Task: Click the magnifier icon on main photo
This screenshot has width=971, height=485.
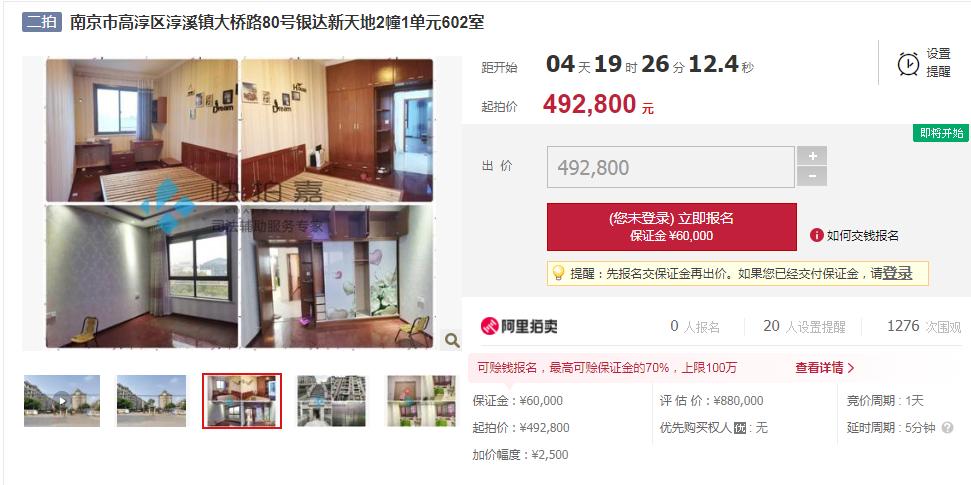Action: click(452, 339)
